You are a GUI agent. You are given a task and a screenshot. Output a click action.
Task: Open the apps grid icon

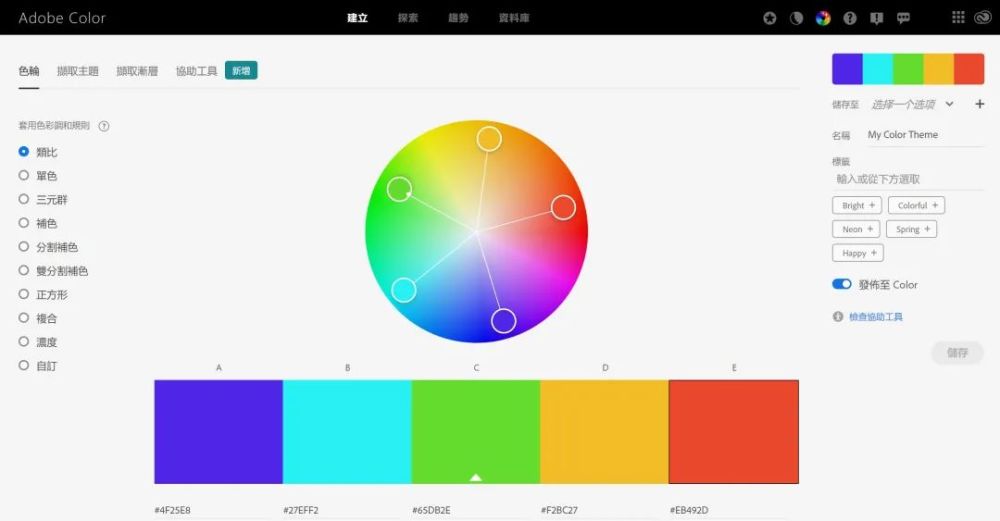click(x=958, y=17)
